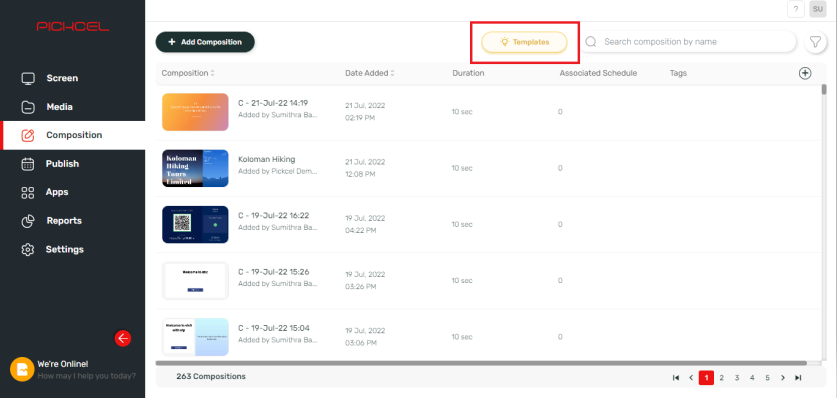The width and height of the screenshot is (837, 398).
Task: Click 'Added by Pickcel Dem...' text
Action: 278,171
